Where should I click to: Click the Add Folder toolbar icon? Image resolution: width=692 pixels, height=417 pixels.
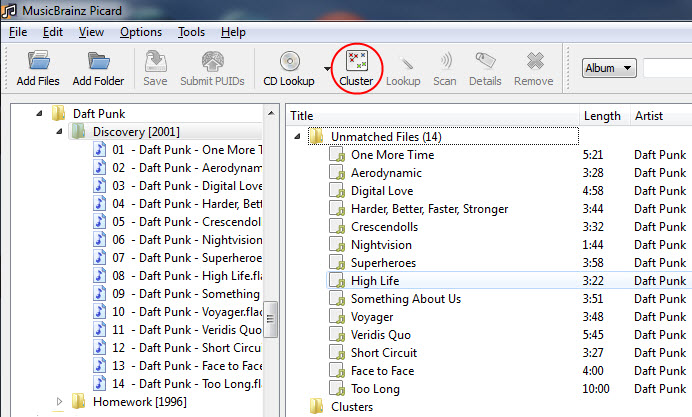98,61
